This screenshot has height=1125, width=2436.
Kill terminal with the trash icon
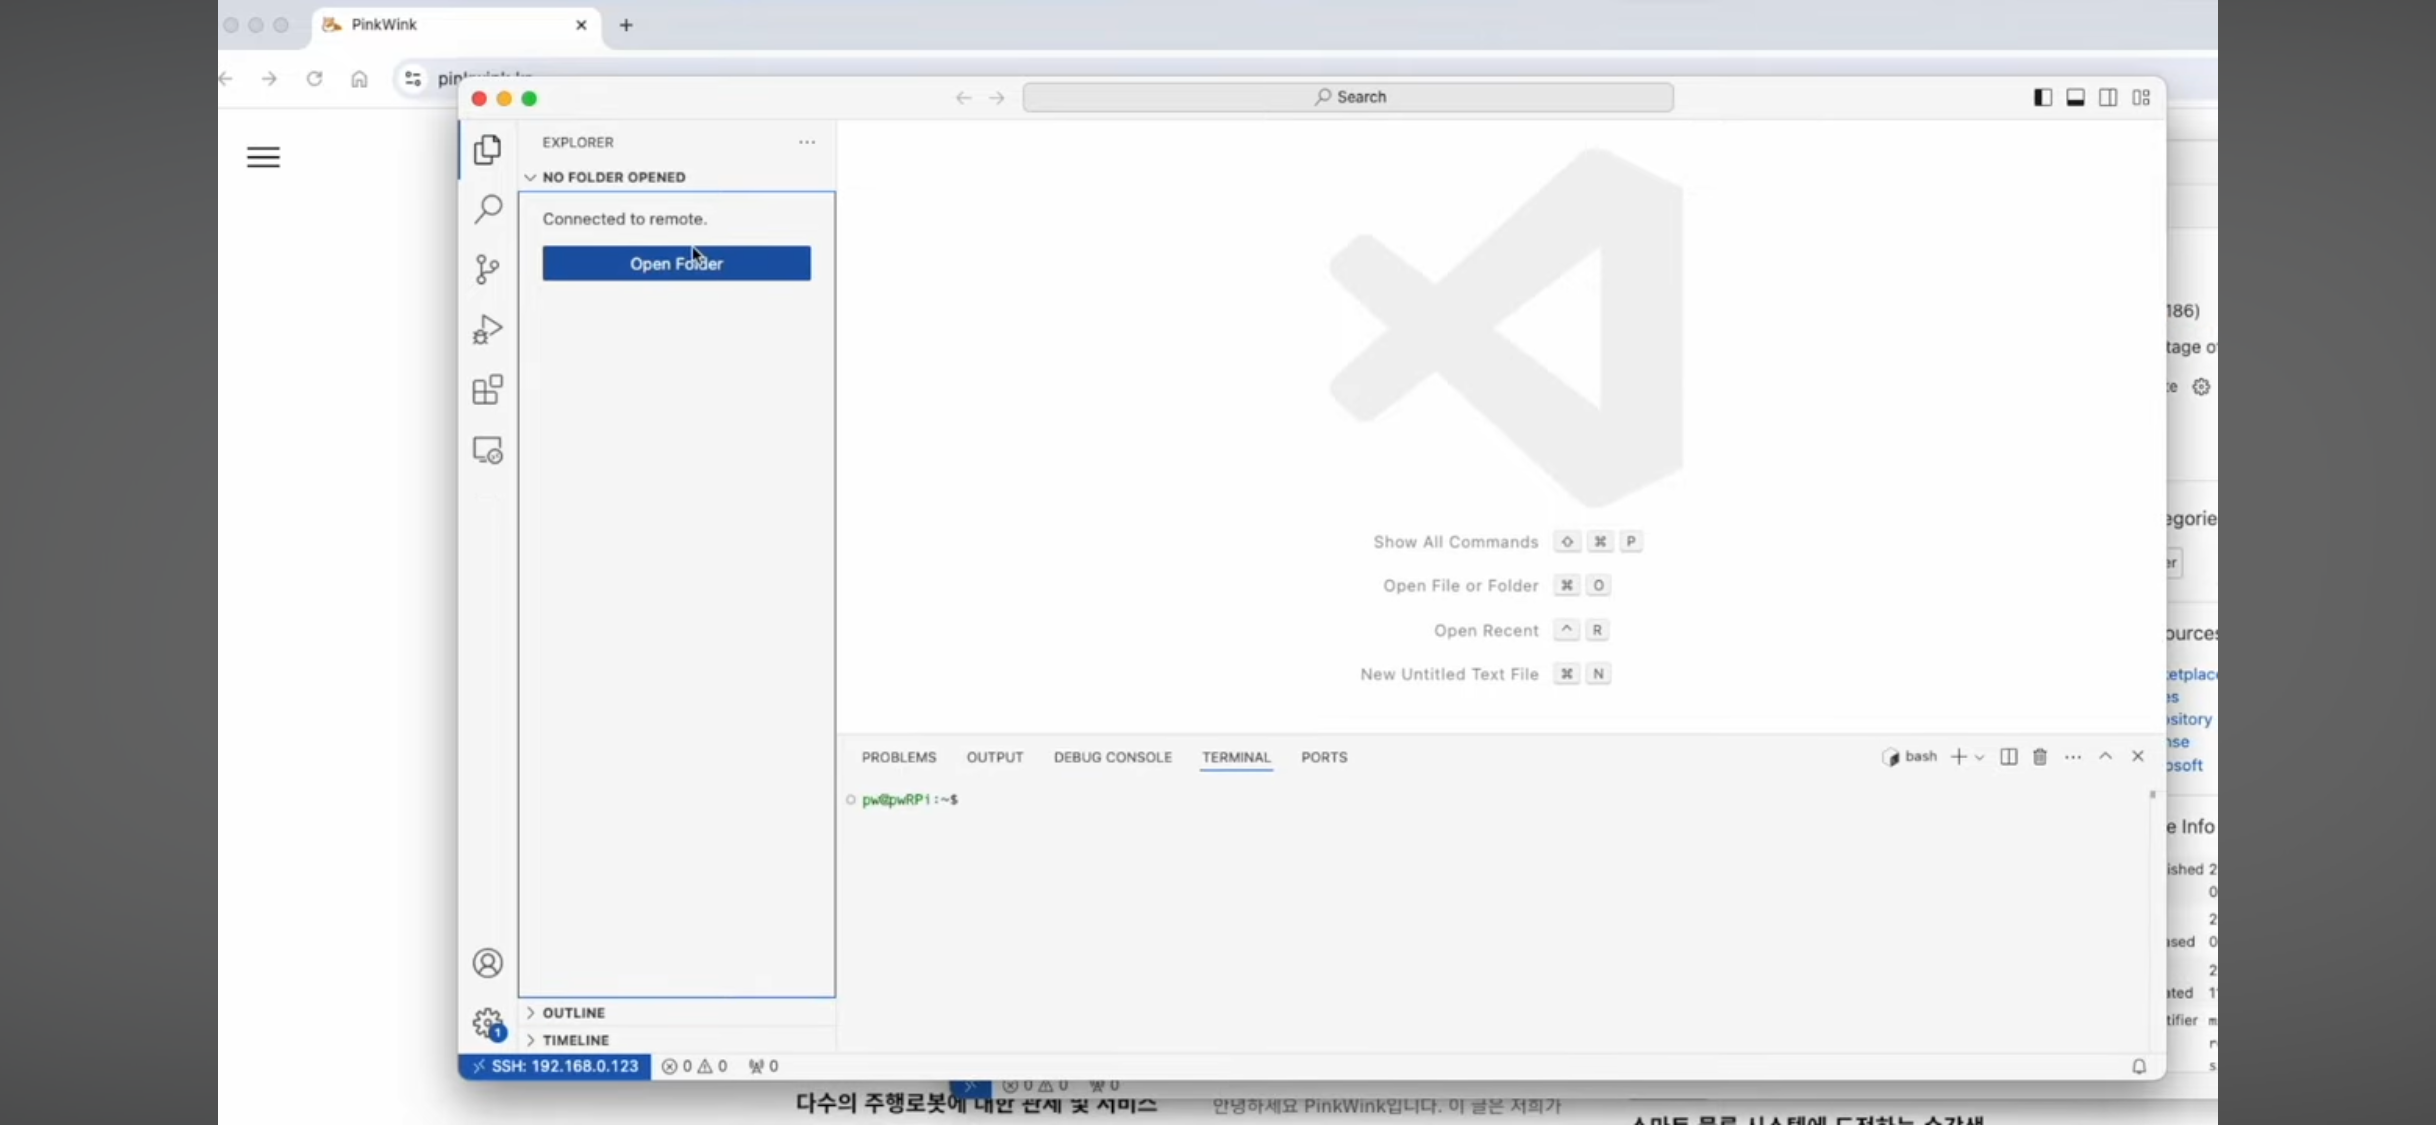(2040, 757)
